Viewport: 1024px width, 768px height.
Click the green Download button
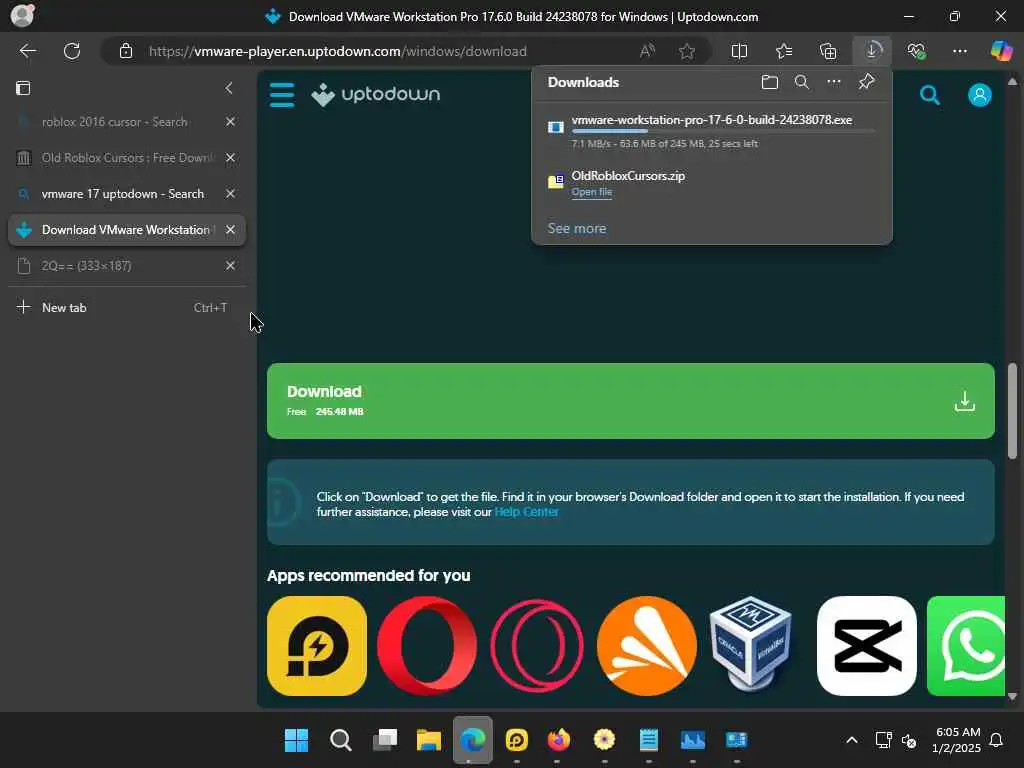(x=630, y=401)
